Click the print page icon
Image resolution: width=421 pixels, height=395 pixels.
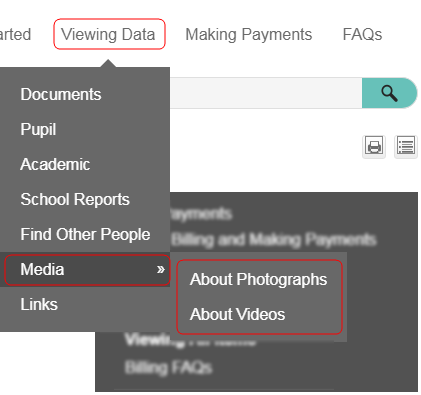pyautogui.click(x=374, y=146)
